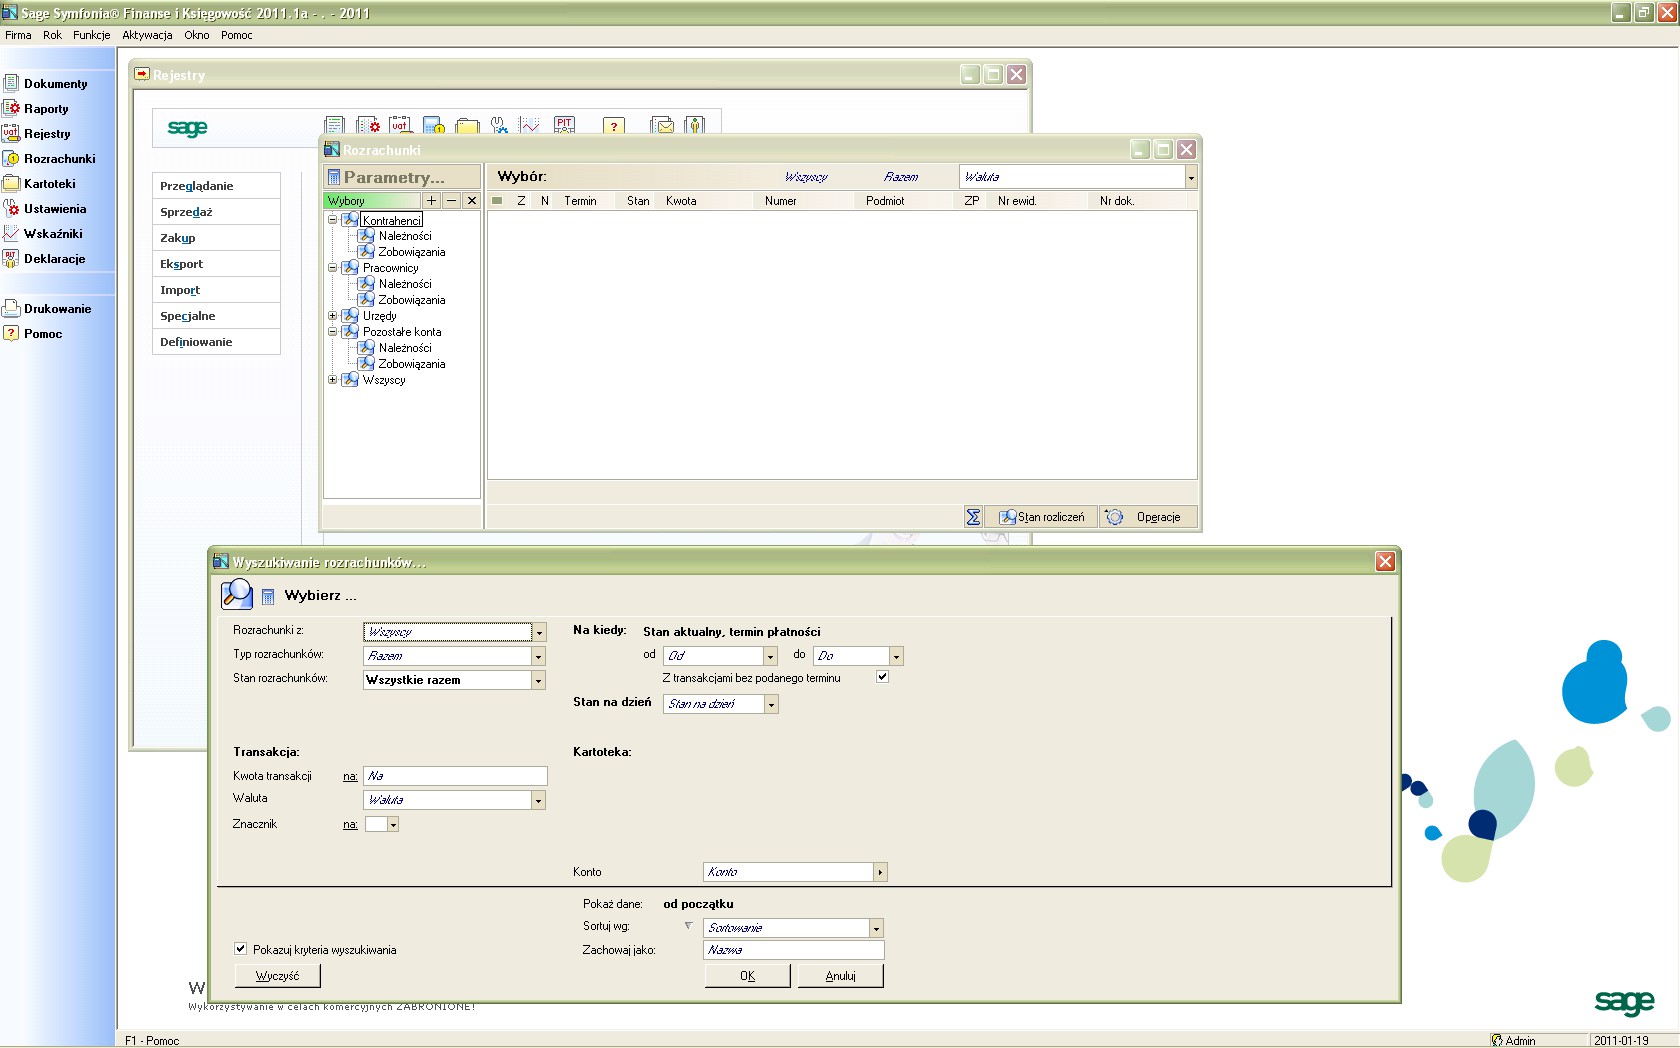The height and width of the screenshot is (1048, 1680).
Task: Open the 'Stan rozrachunków' dropdown
Action: [x=538, y=681]
